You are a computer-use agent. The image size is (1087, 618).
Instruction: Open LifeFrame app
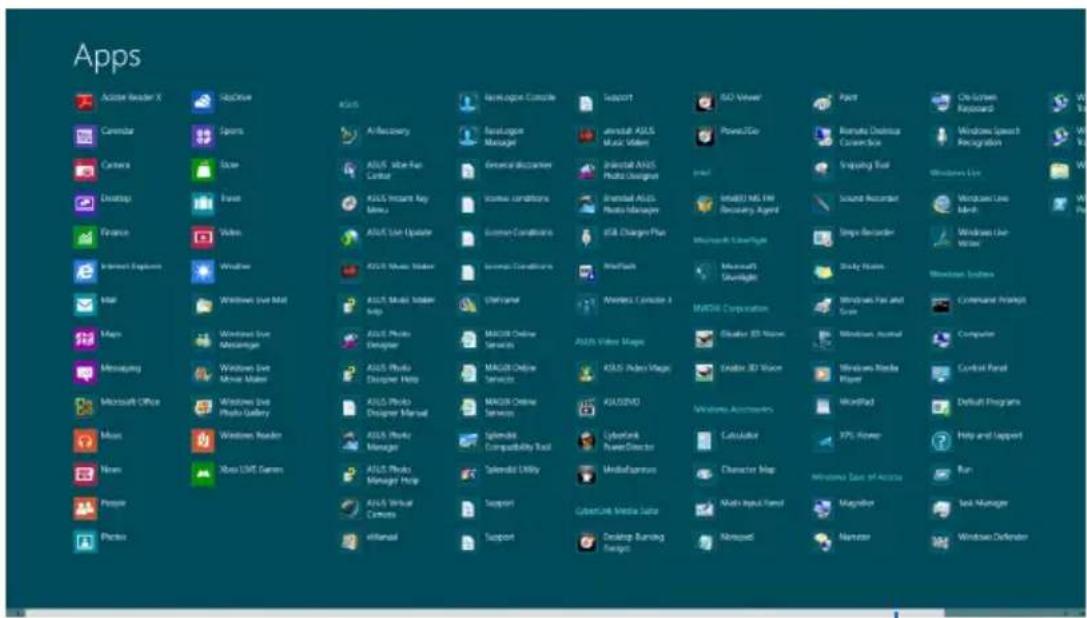[x=489, y=304]
